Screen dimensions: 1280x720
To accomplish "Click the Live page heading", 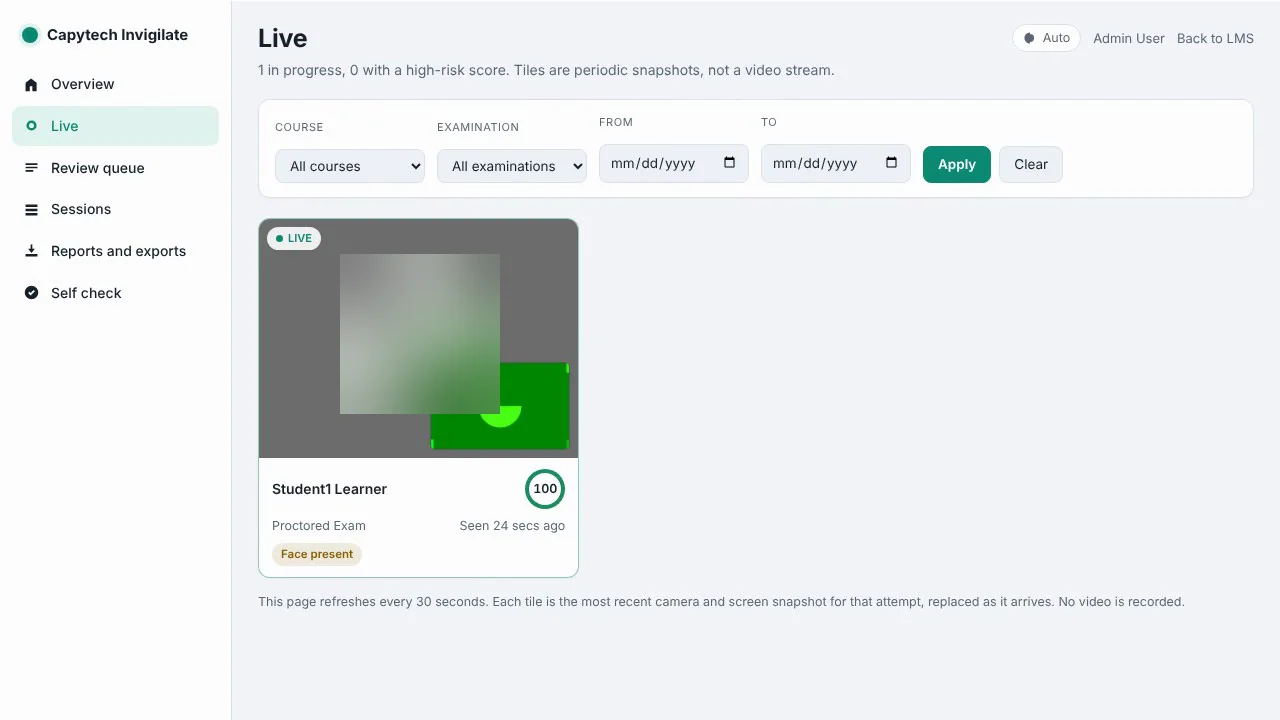I will pyautogui.click(x=283, y=38).
